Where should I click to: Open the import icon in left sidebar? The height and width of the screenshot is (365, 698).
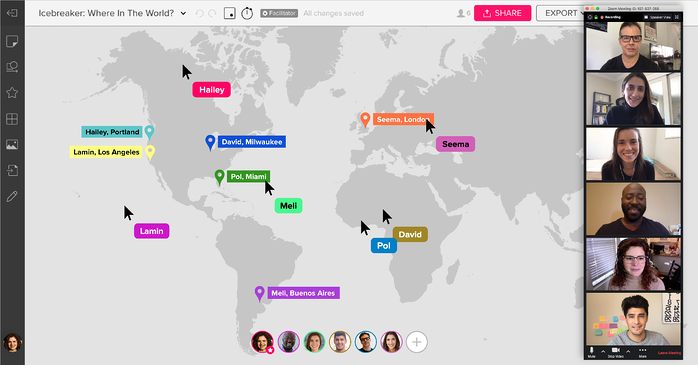(12, 170)
